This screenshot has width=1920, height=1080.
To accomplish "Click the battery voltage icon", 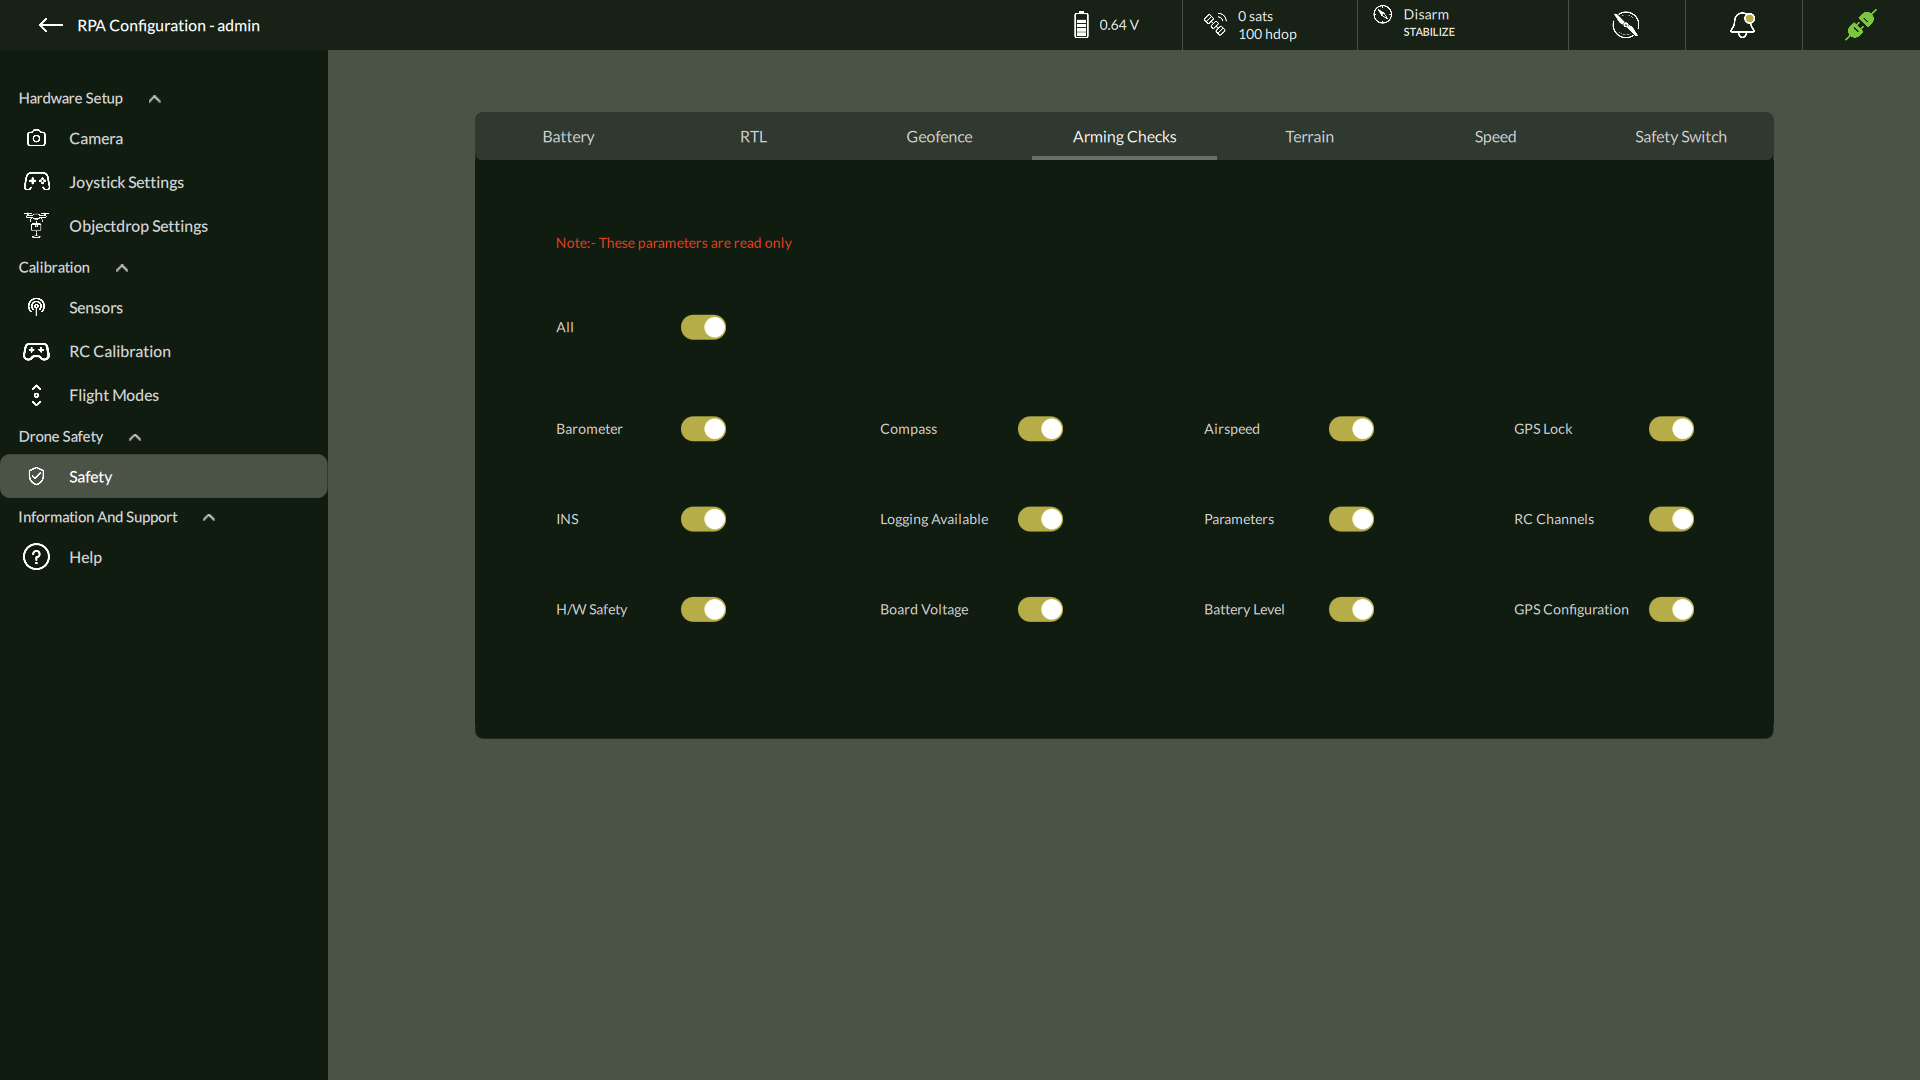I will pos(1081,25).
